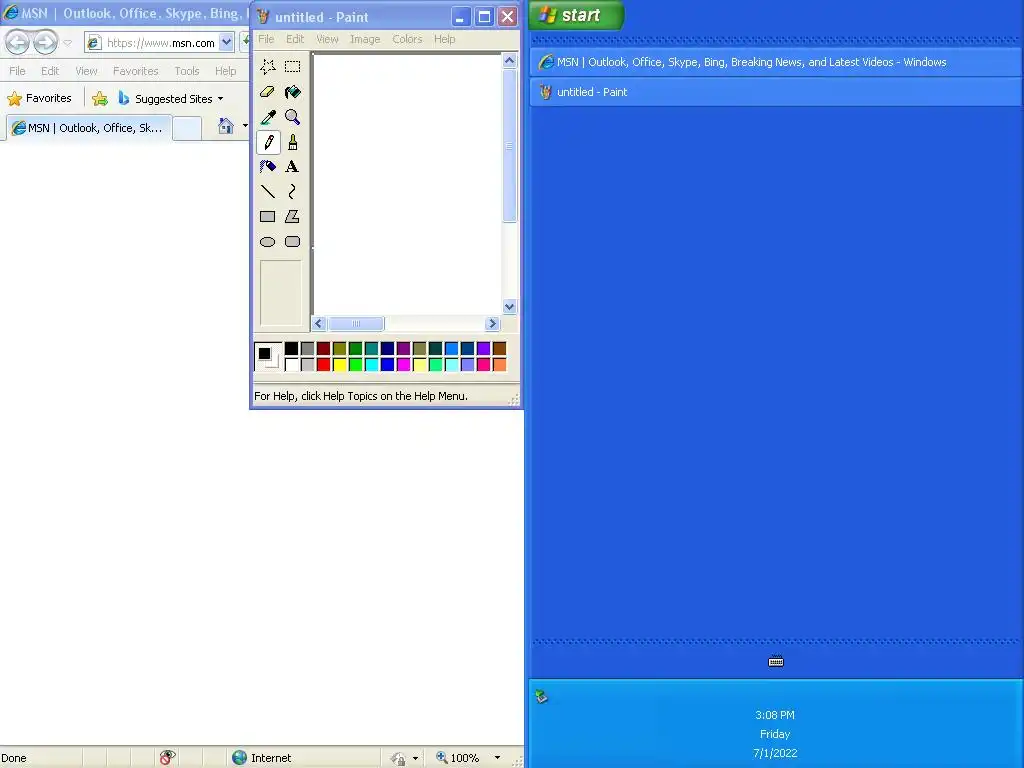This screenshot has width=1024, height=768.
Task: Pick the yellow color swatch in palette
Action: click(340, 364)
